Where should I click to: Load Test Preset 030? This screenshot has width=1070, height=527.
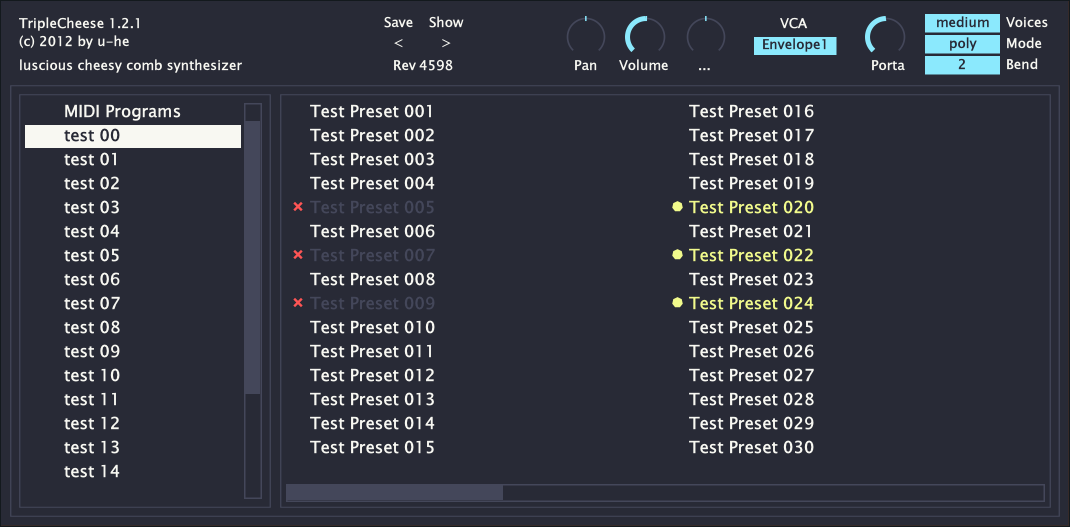click(751, 447)
